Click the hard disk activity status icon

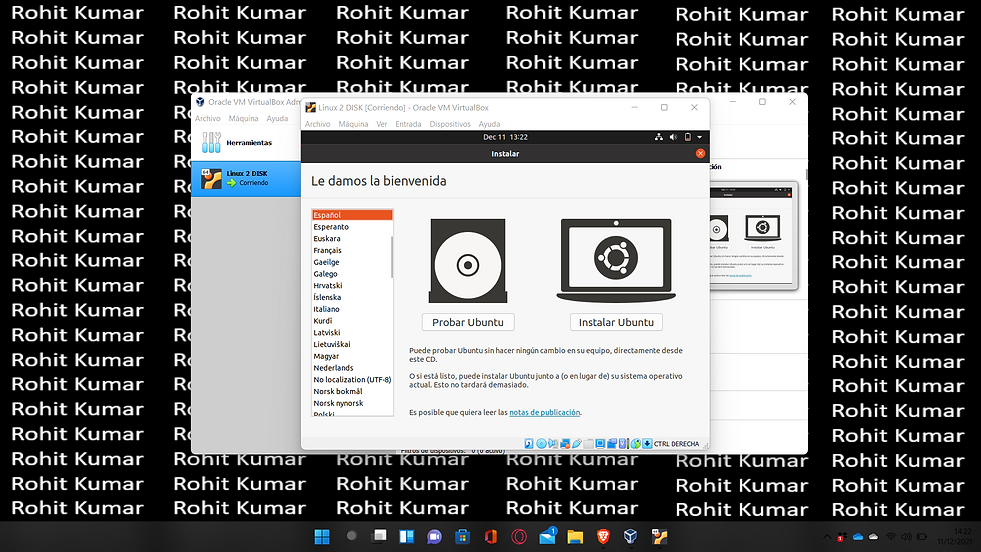[x=529, y=444]
